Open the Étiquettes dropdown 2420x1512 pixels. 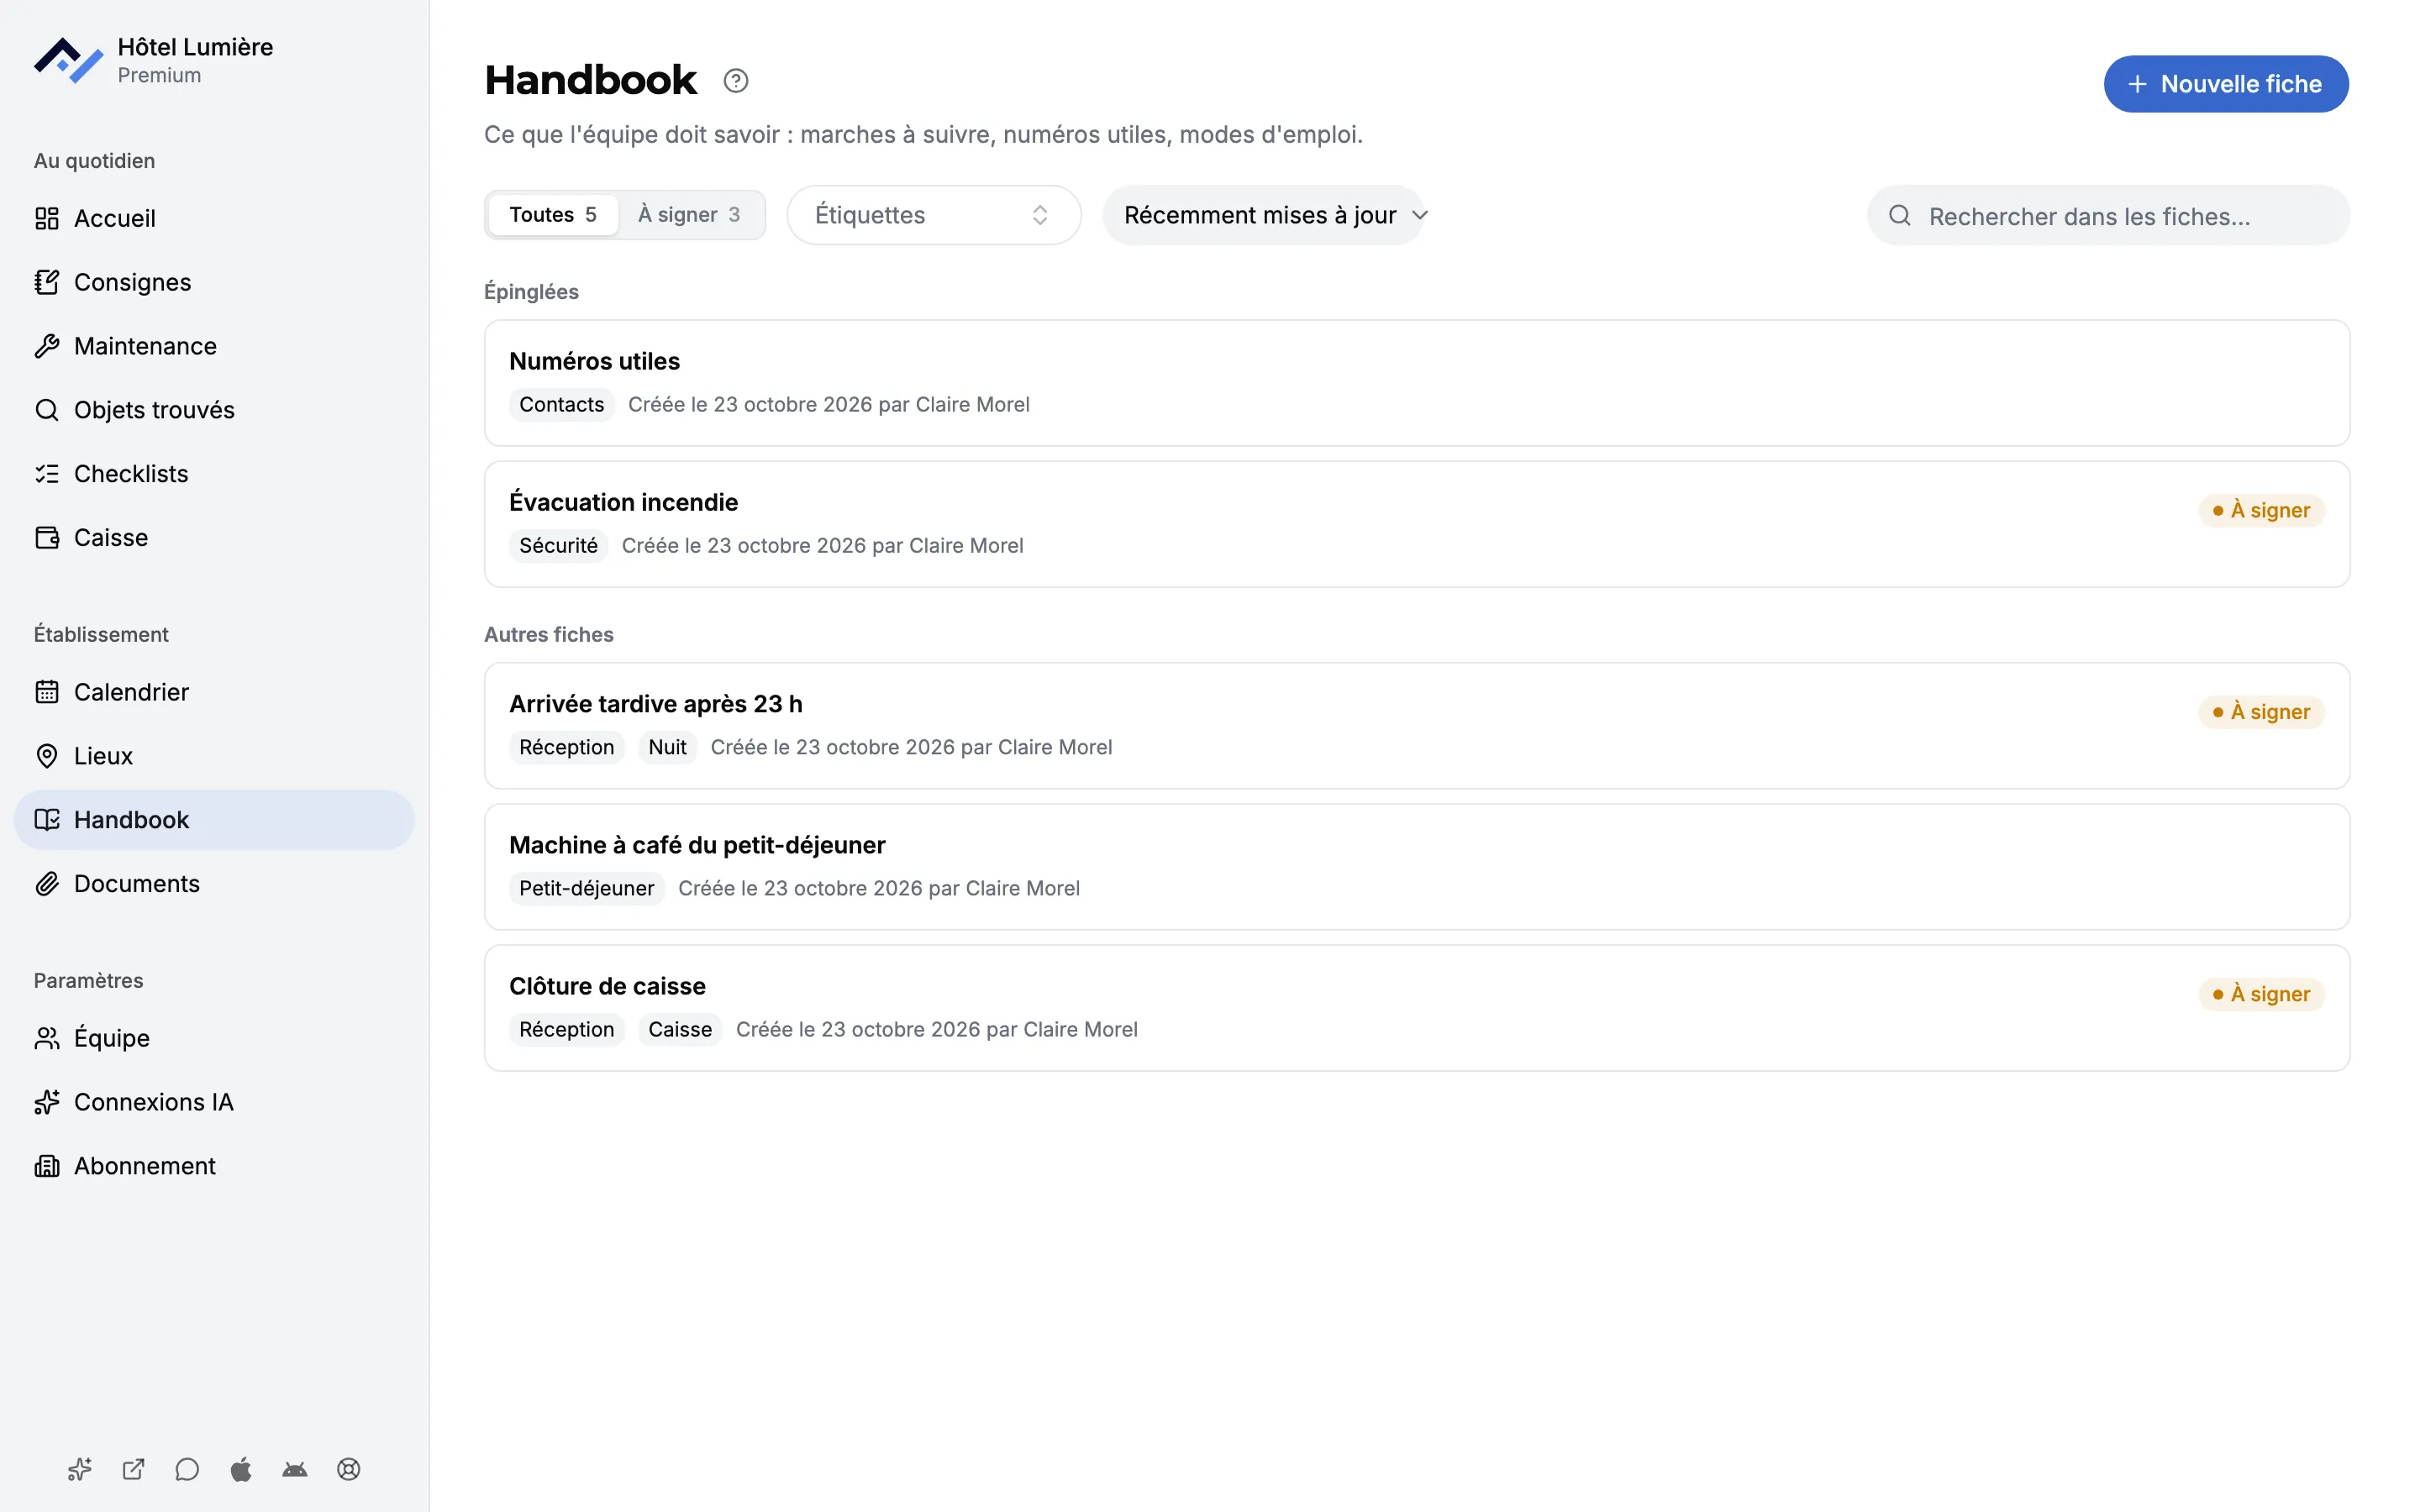tap(934, 215)
